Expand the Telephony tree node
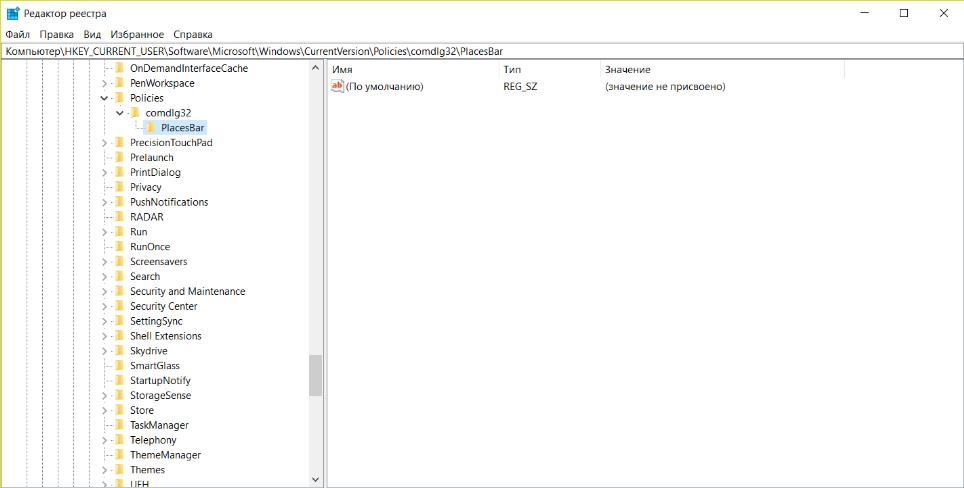This screenshot has width=964, height=488. [104, 440]
